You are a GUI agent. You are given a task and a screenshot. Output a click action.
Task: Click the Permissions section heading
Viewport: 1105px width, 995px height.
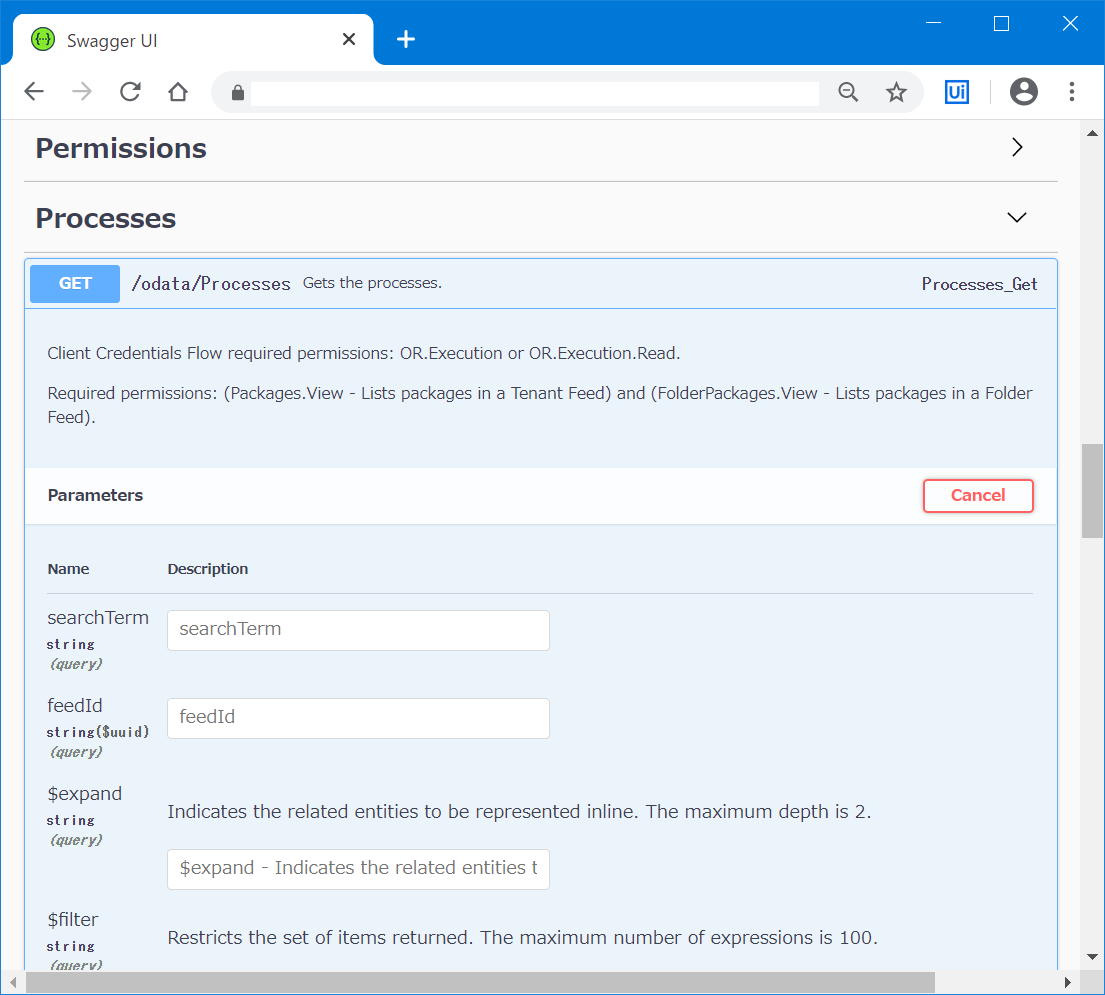tap(121, 148)
